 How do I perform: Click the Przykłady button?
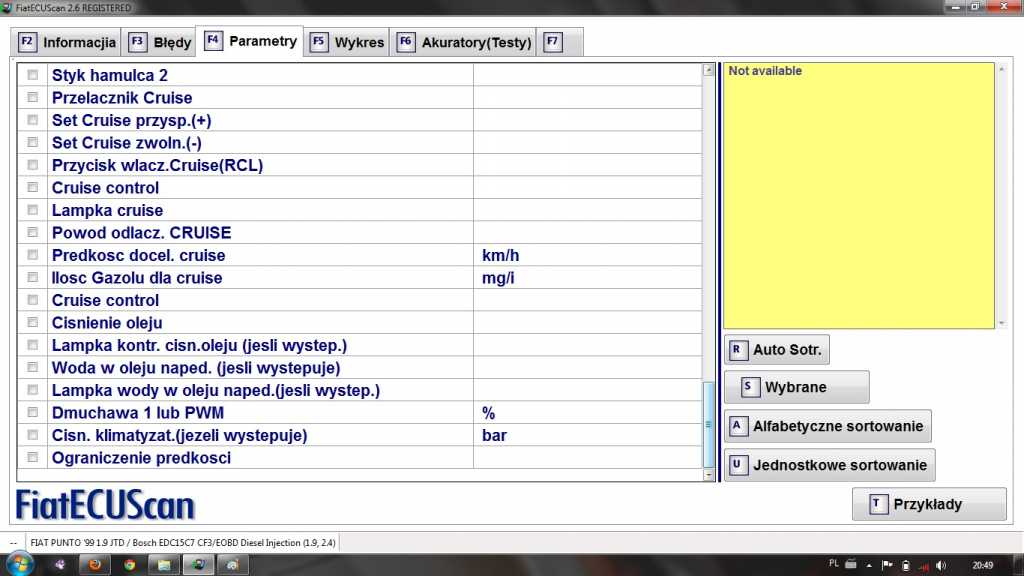[x=928, y=505]
